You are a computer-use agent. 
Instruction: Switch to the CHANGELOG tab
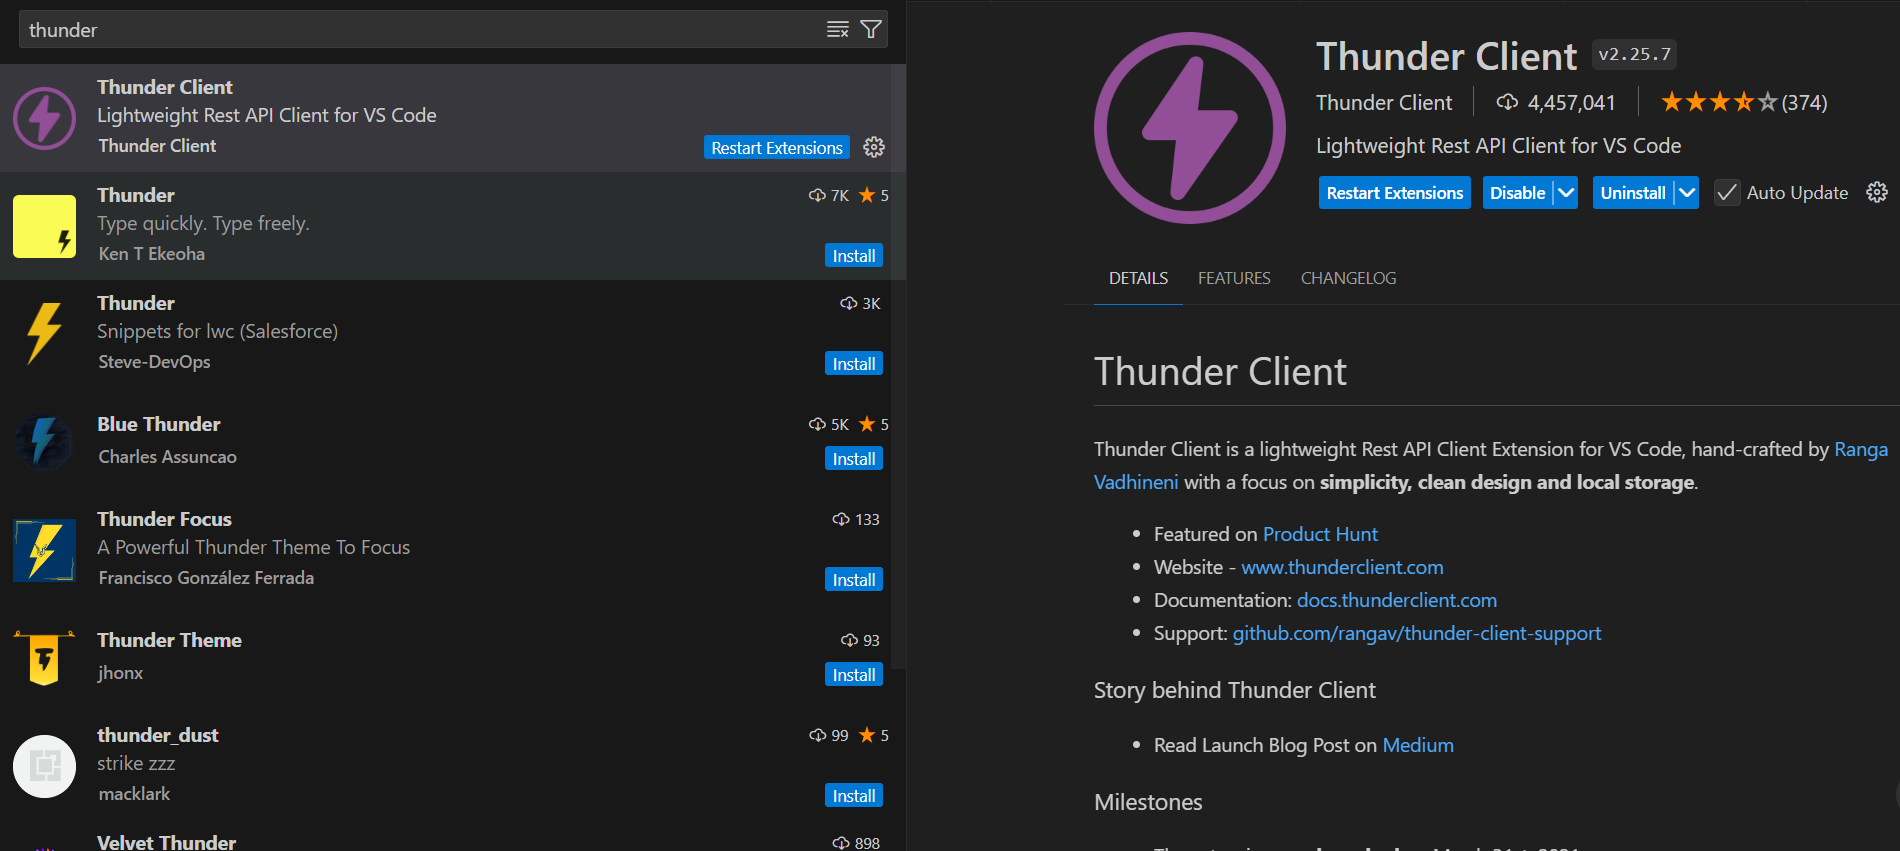click(x=1348, y=278)
